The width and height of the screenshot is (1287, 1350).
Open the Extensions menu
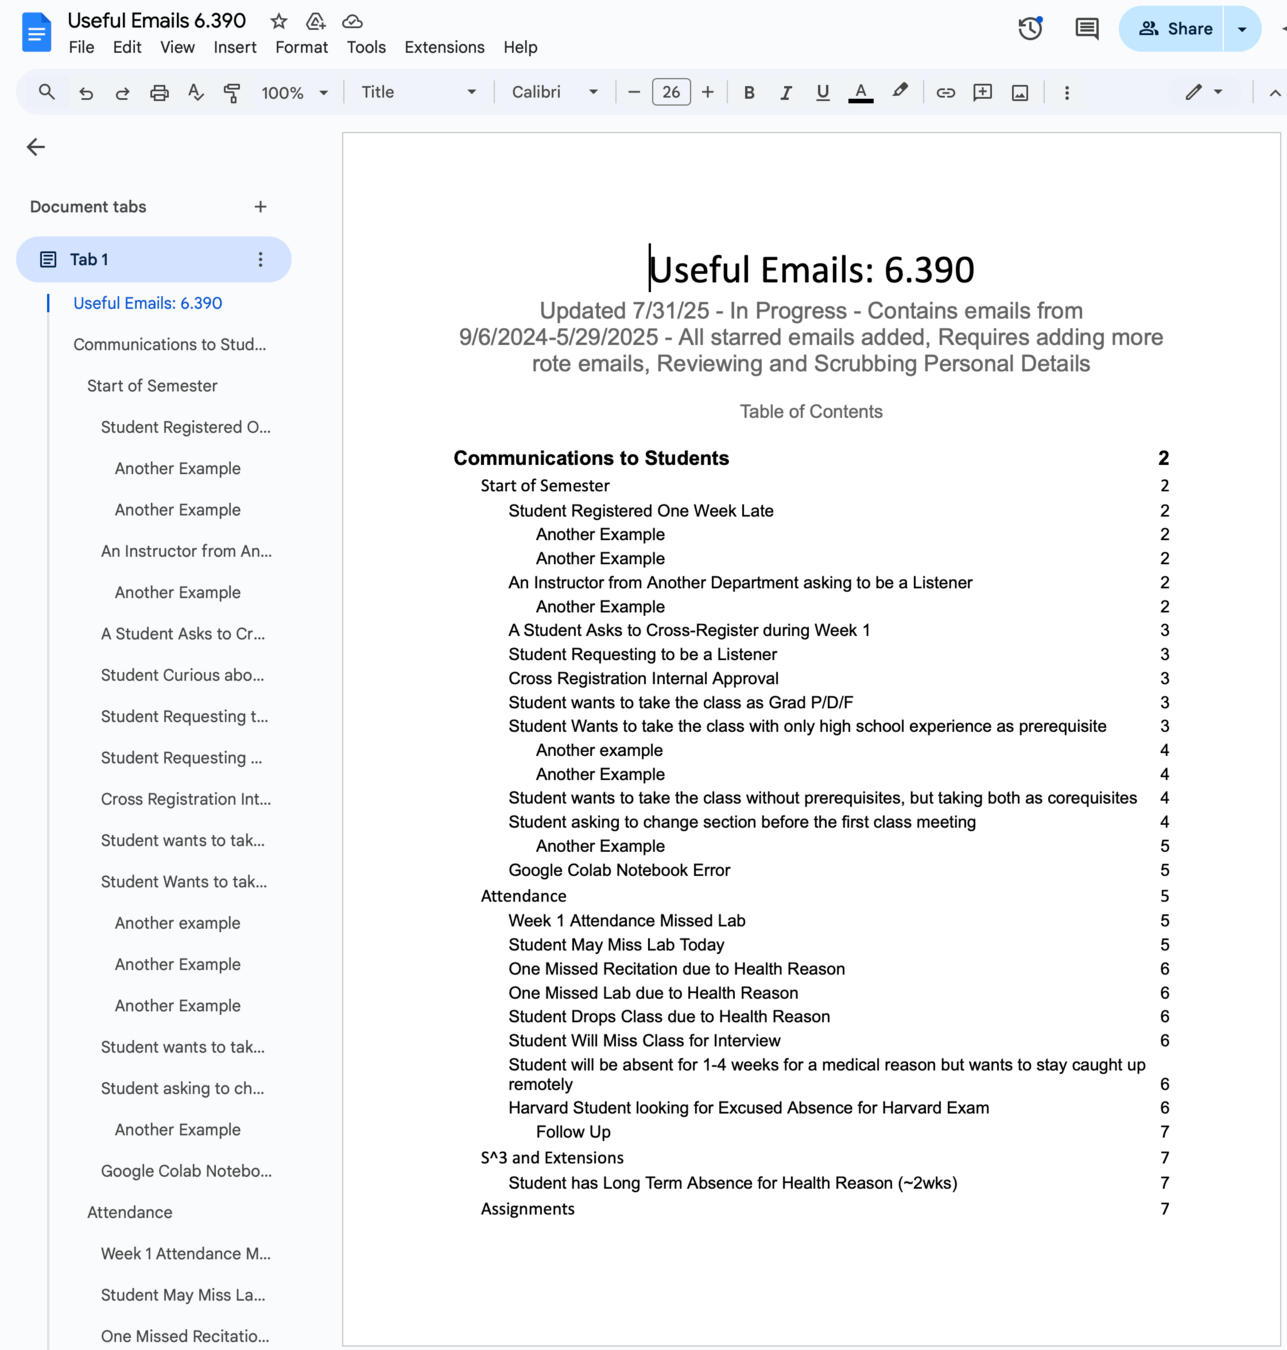[x=444, y=47]
